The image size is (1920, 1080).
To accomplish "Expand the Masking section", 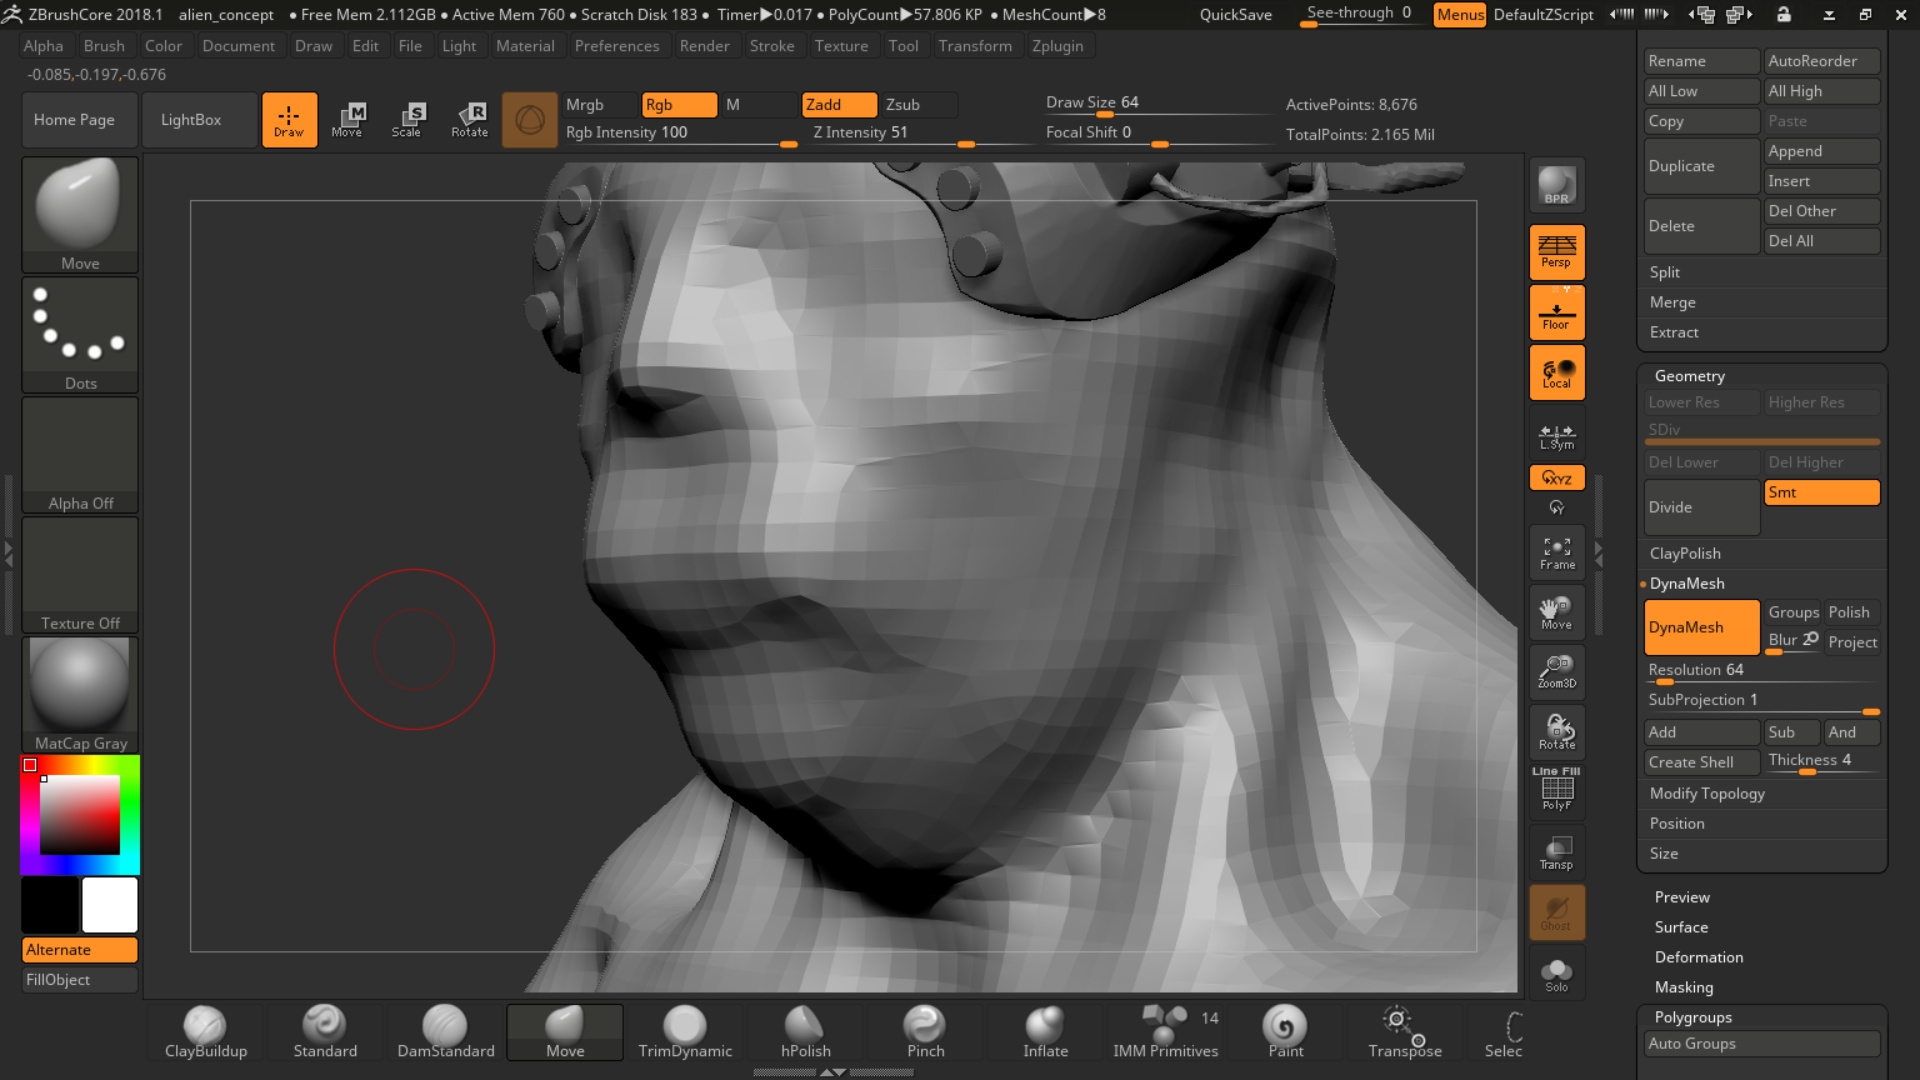I will [1683, 987].
